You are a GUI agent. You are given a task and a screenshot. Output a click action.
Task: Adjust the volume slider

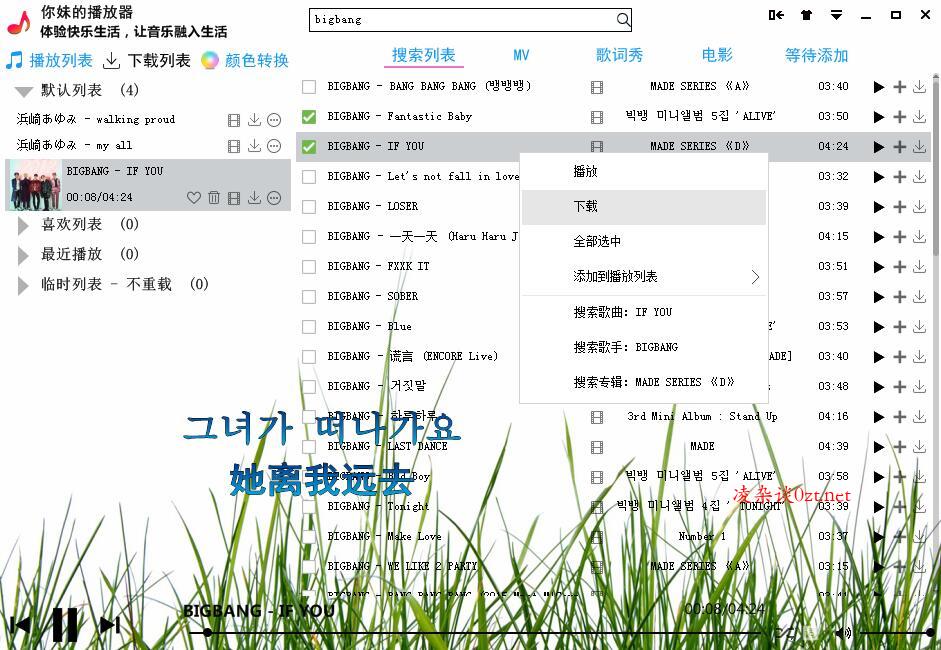pyautogui.click(x=897, y=633)
